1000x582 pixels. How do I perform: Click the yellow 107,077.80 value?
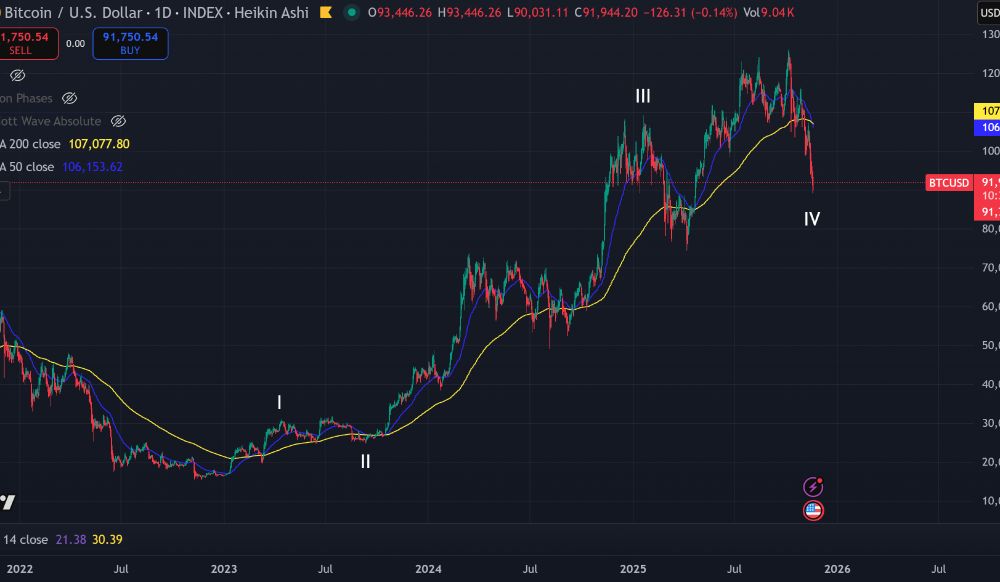coord(99,144)
